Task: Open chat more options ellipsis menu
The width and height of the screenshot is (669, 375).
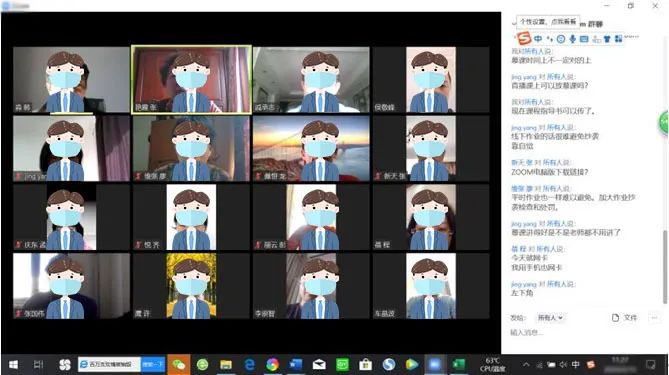Action: tap(655, 317)
